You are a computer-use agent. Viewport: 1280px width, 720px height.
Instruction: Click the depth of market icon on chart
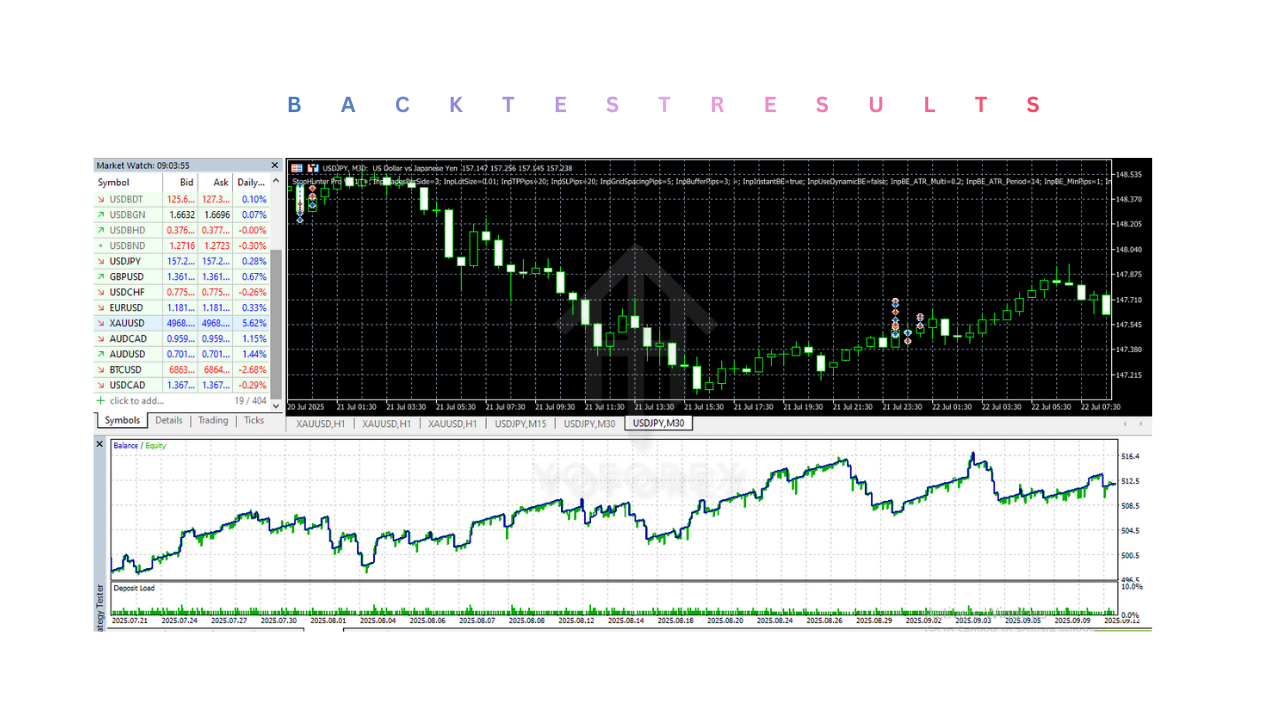[312, 168]
